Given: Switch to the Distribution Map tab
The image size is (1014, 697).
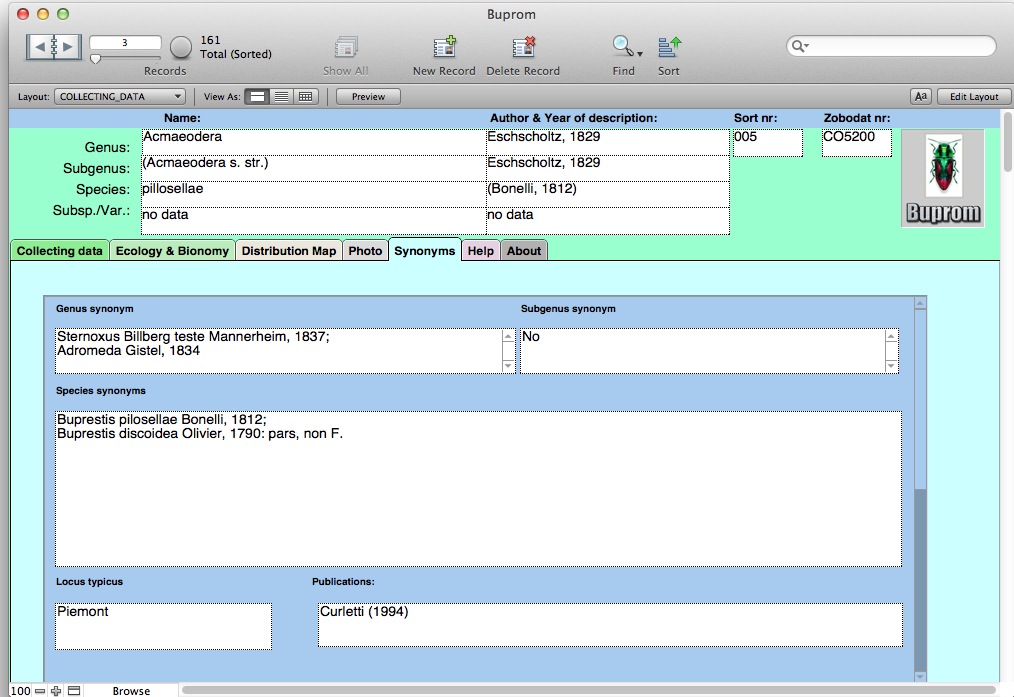Looking at the screenshot, I should [288, 251].
